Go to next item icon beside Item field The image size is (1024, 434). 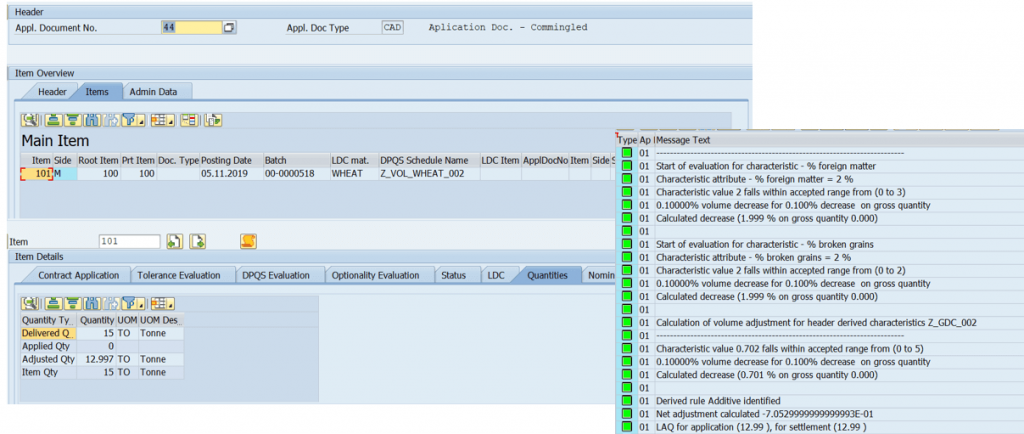click(x=198, y=241)
